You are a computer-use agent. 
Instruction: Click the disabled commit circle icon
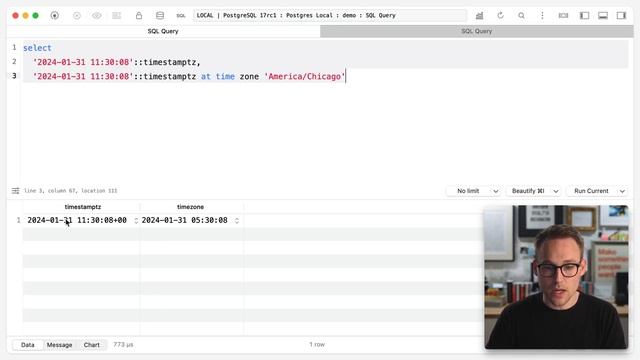click(77, 16)
